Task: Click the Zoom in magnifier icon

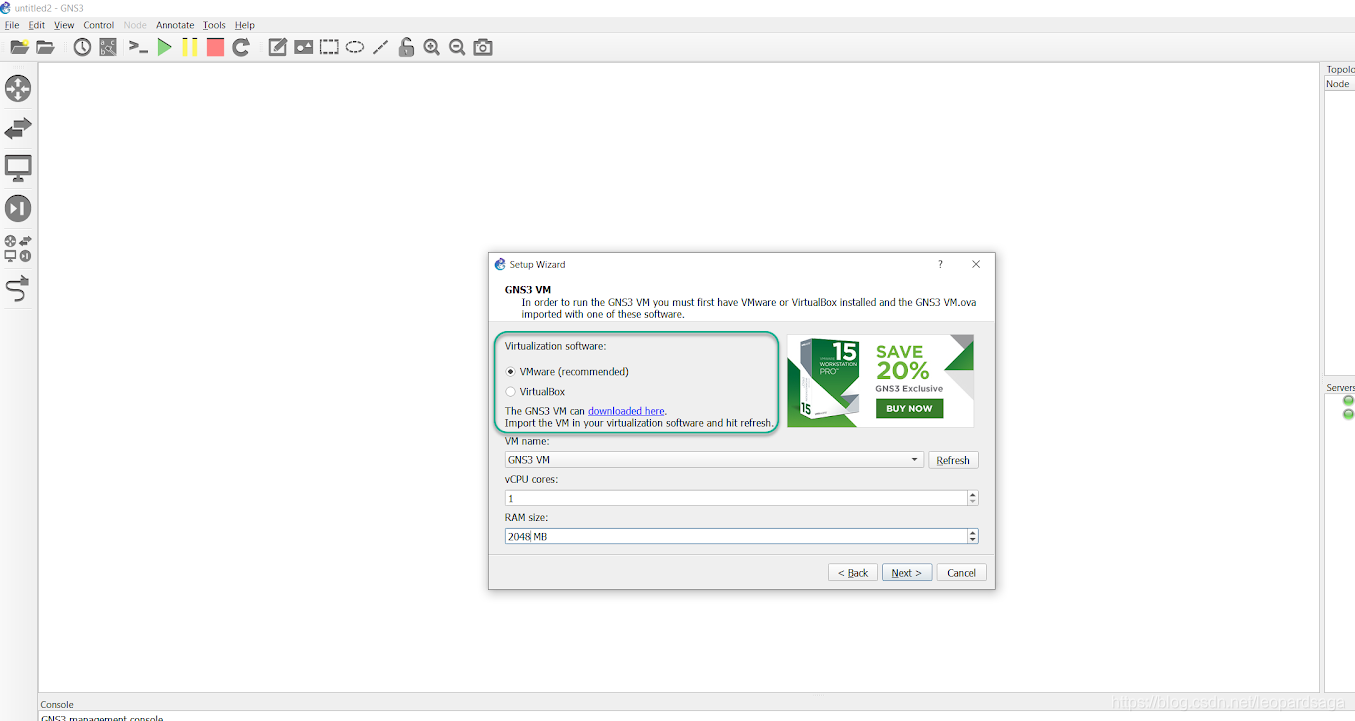Action: tap(432, 47)
